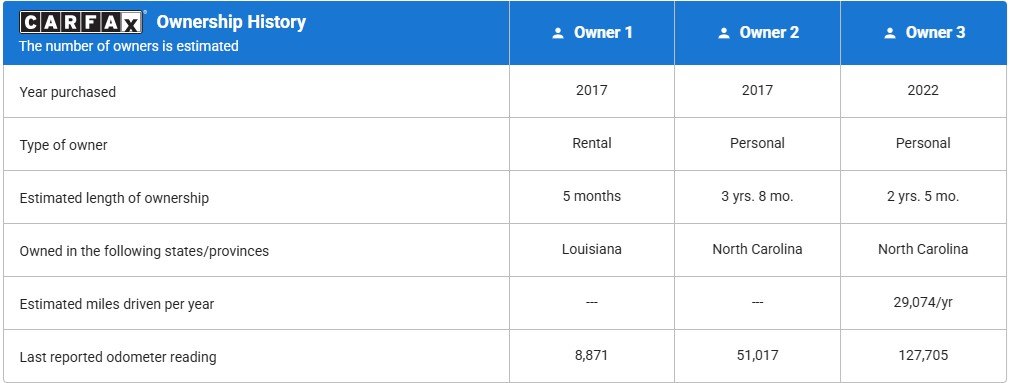This screenshot has width=1010, height=383.
Task: Click the 'number of owners is estimated' note
Action: [x=129, y=46]
